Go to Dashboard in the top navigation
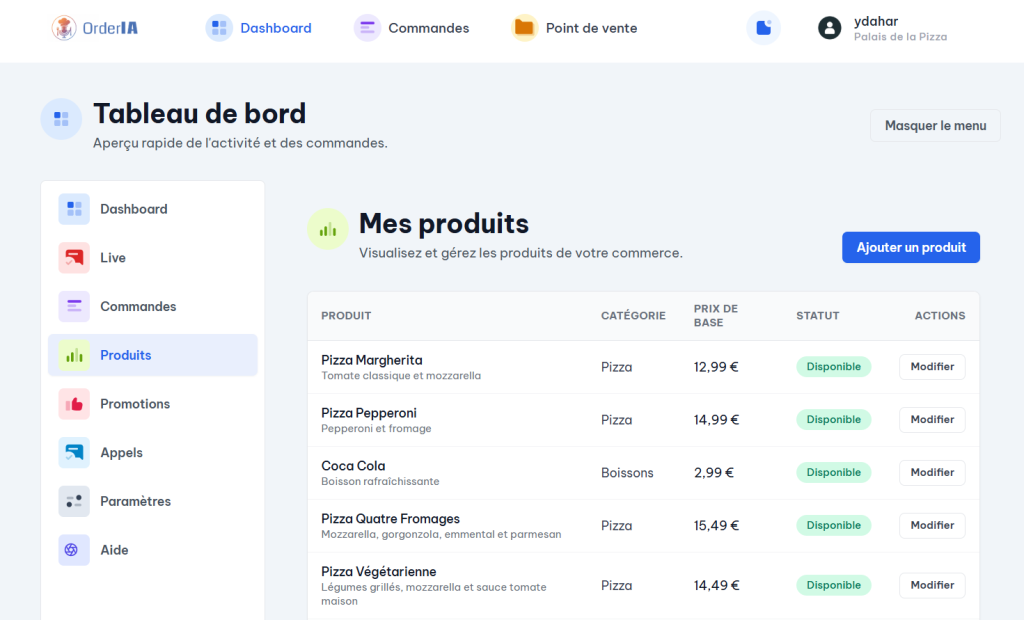The width and height of the screenshot is (1024, 620). [x=275, y=28]
